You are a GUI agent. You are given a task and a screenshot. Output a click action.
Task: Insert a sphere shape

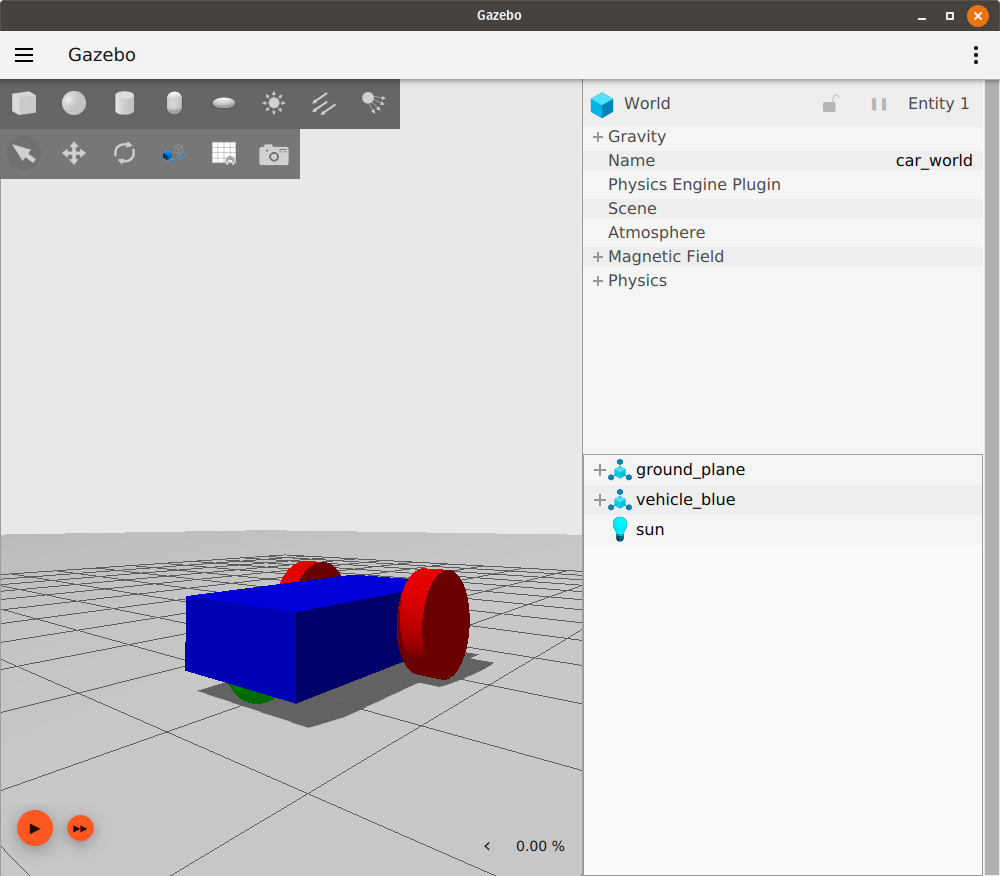[x=74, y=103]
